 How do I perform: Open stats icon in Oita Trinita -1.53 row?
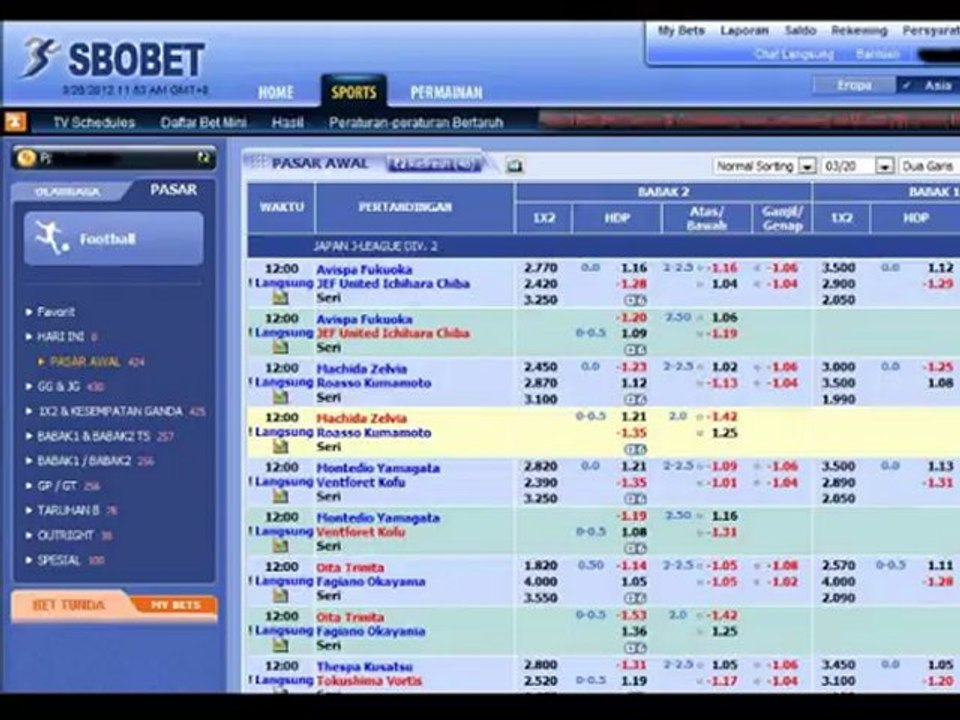pos(280,646)
